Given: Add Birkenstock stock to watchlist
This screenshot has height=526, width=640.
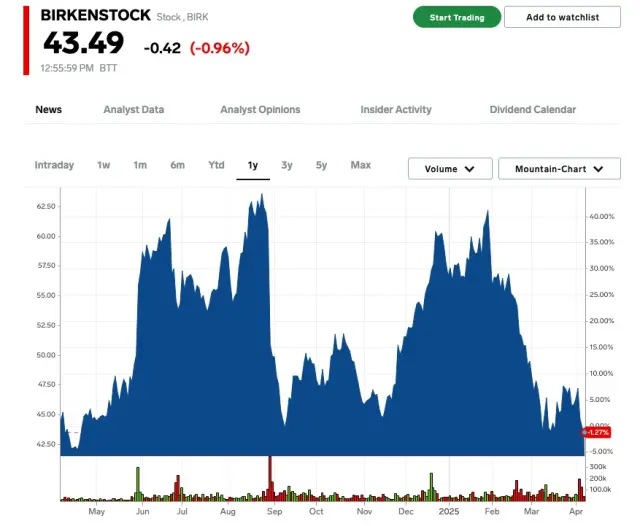Looking at the screenshot, I should (x=562, y=17).
